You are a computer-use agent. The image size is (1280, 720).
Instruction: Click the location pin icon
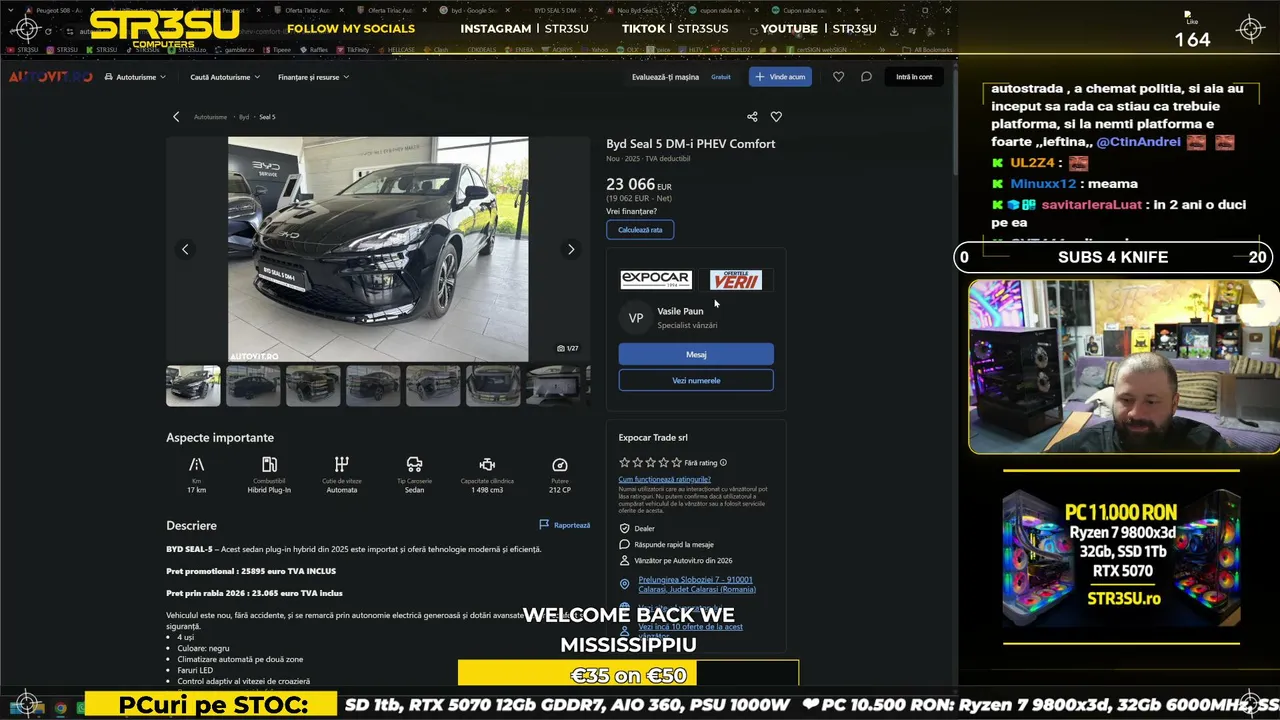(x=625, y=584)
